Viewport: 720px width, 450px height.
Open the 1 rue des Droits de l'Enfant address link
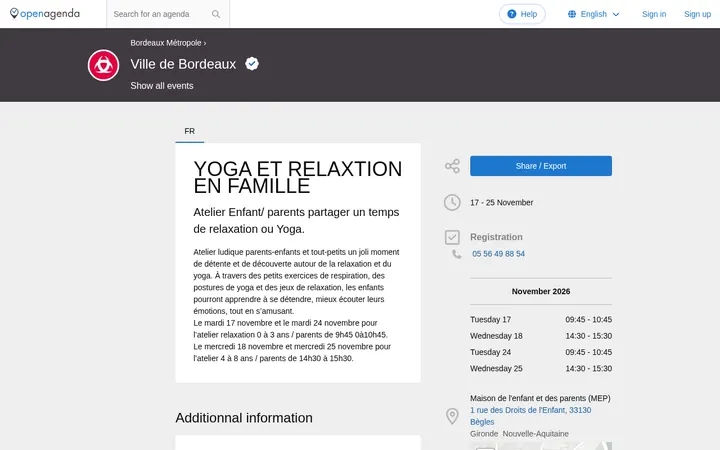530,416
